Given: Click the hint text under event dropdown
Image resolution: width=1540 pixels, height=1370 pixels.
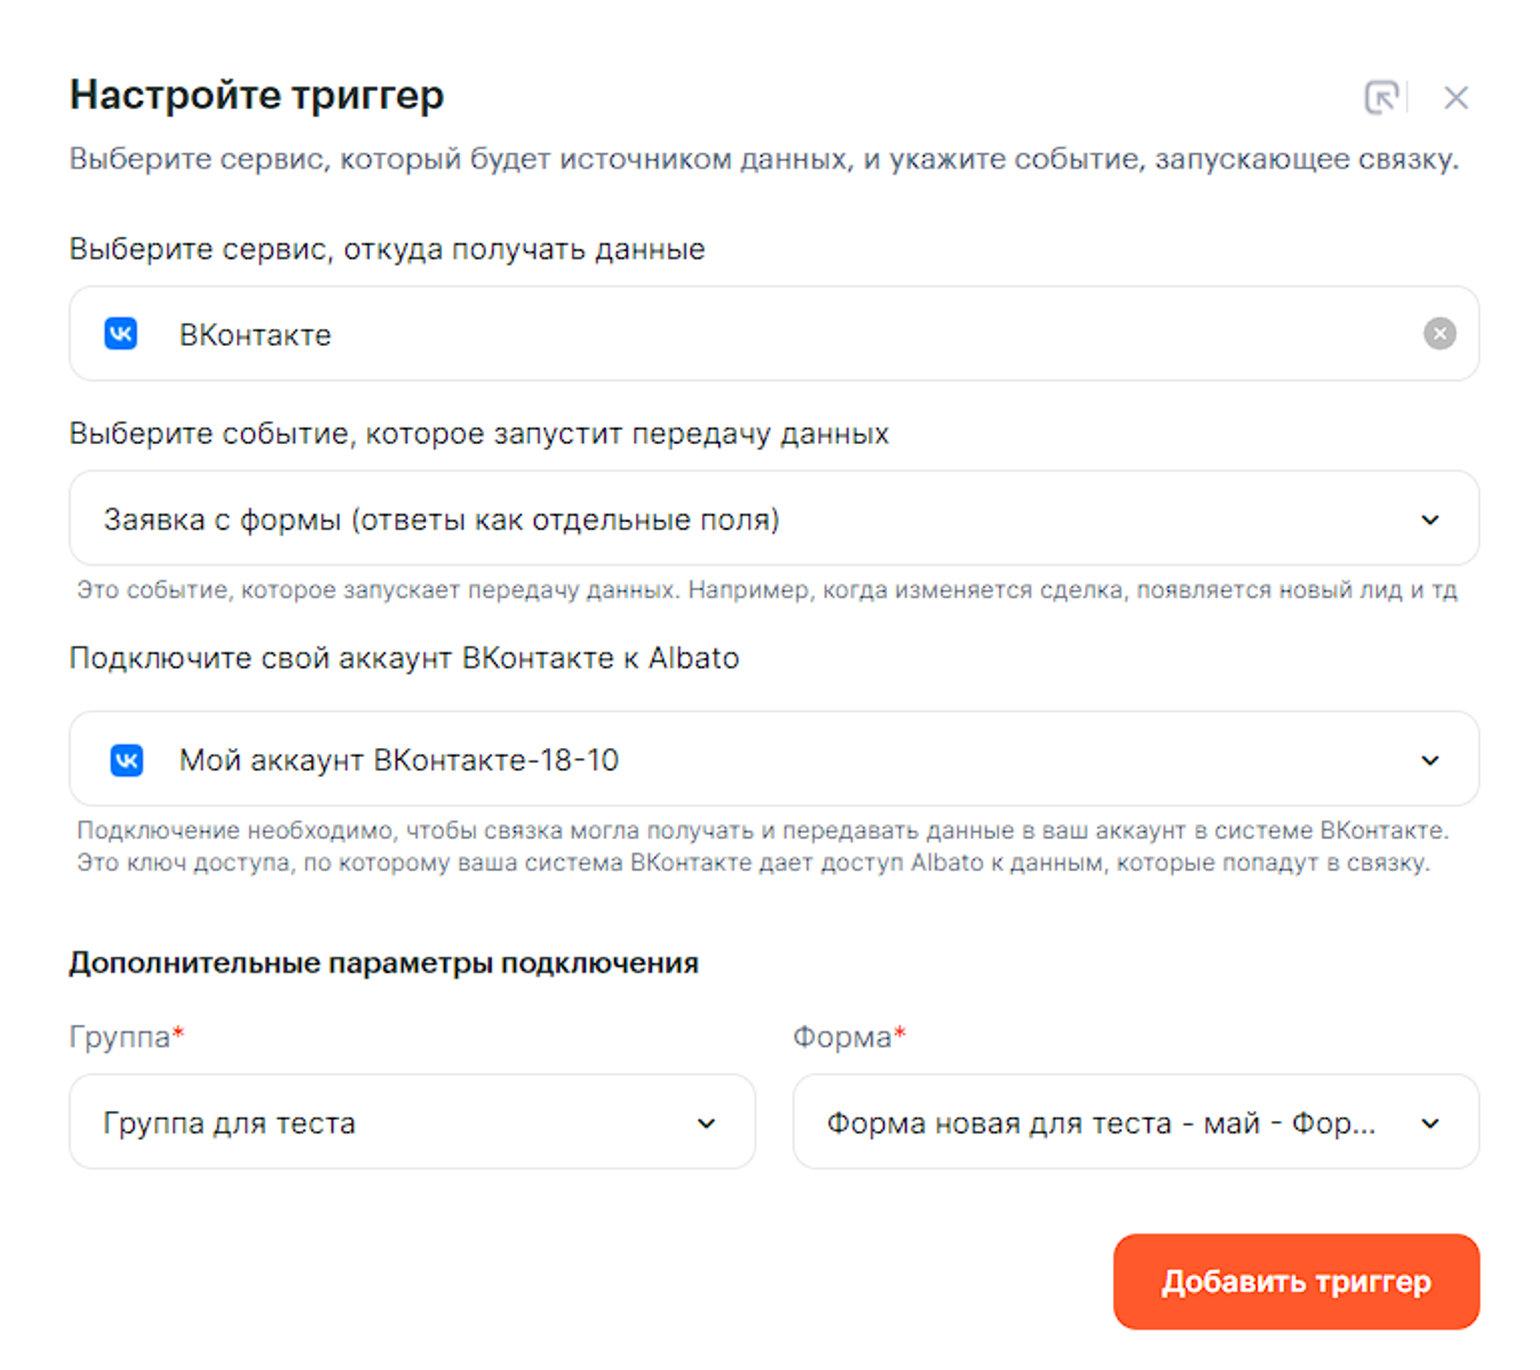Looking at the screenshot, I should tap(767, 590).
